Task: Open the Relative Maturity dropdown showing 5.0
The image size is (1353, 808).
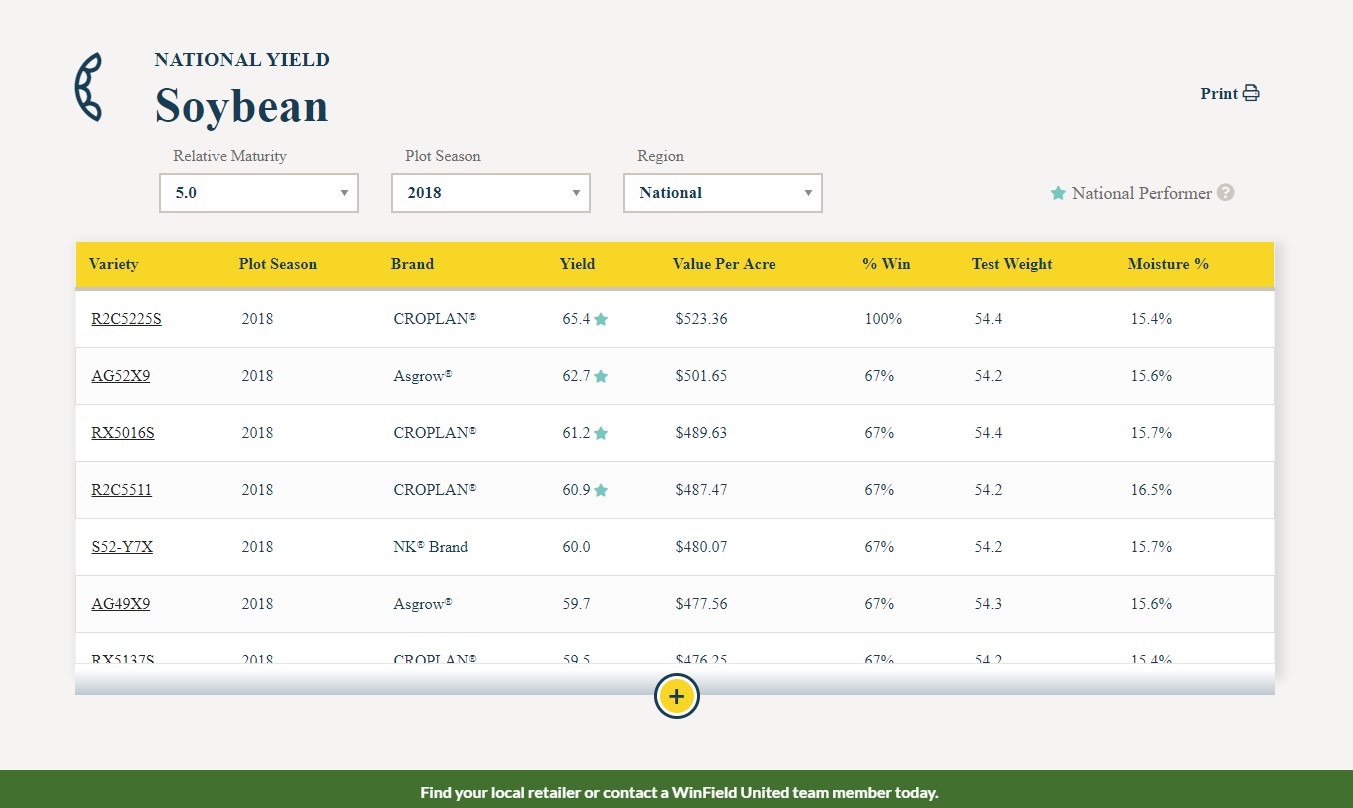Action: 259,193
